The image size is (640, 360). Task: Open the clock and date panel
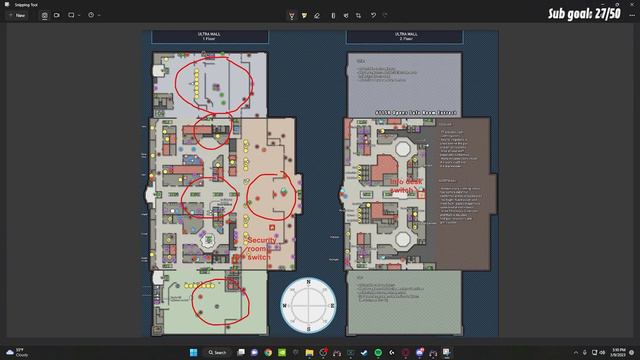click(x=619, y=353)
